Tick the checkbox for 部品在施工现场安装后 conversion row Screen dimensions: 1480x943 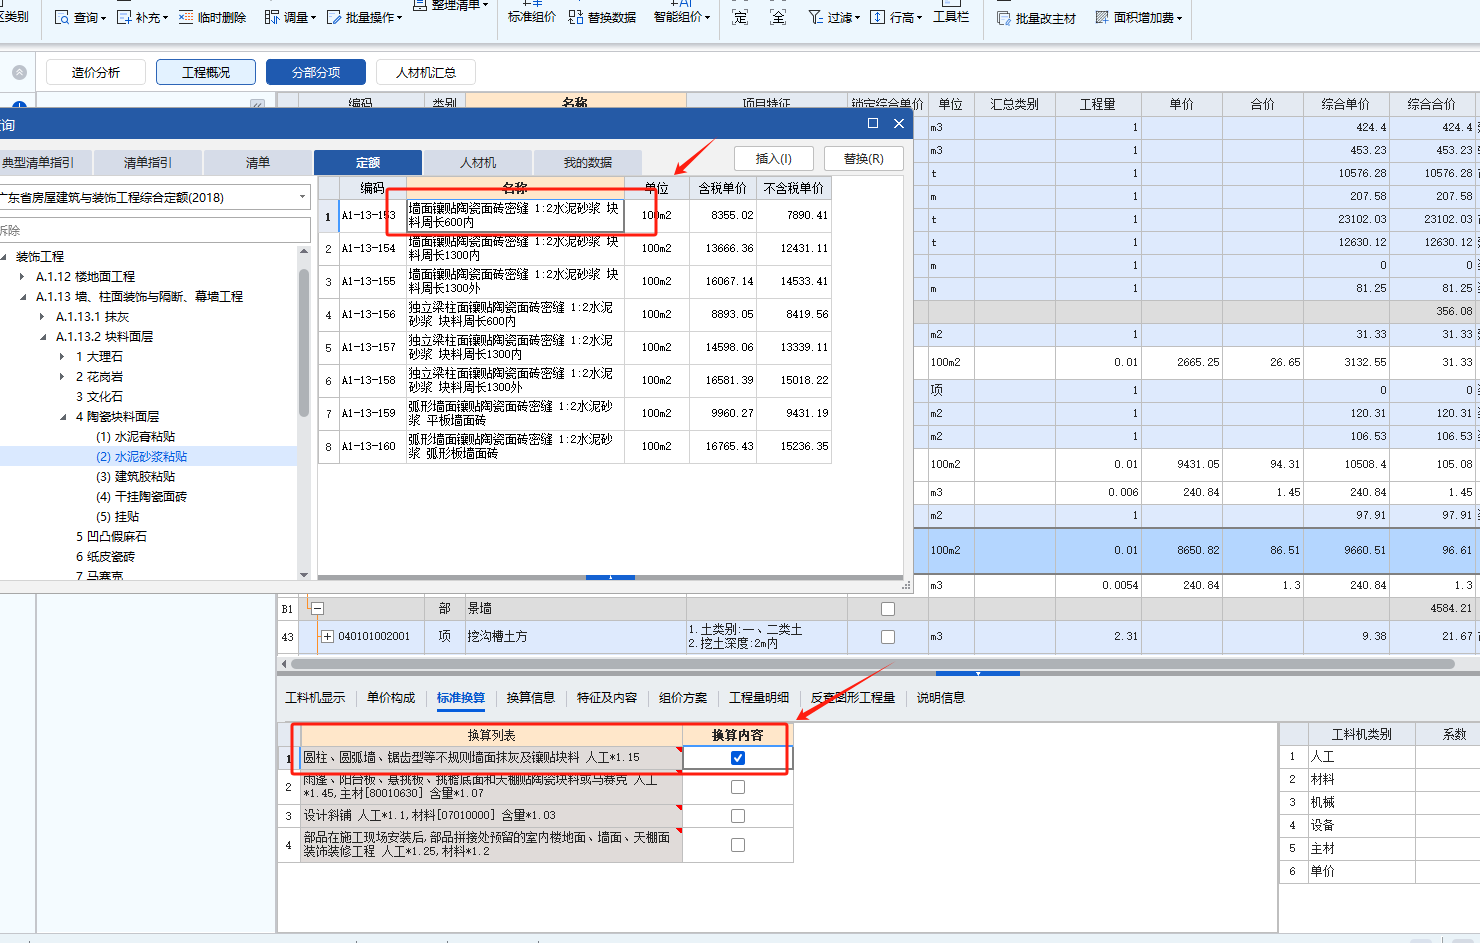738,845
